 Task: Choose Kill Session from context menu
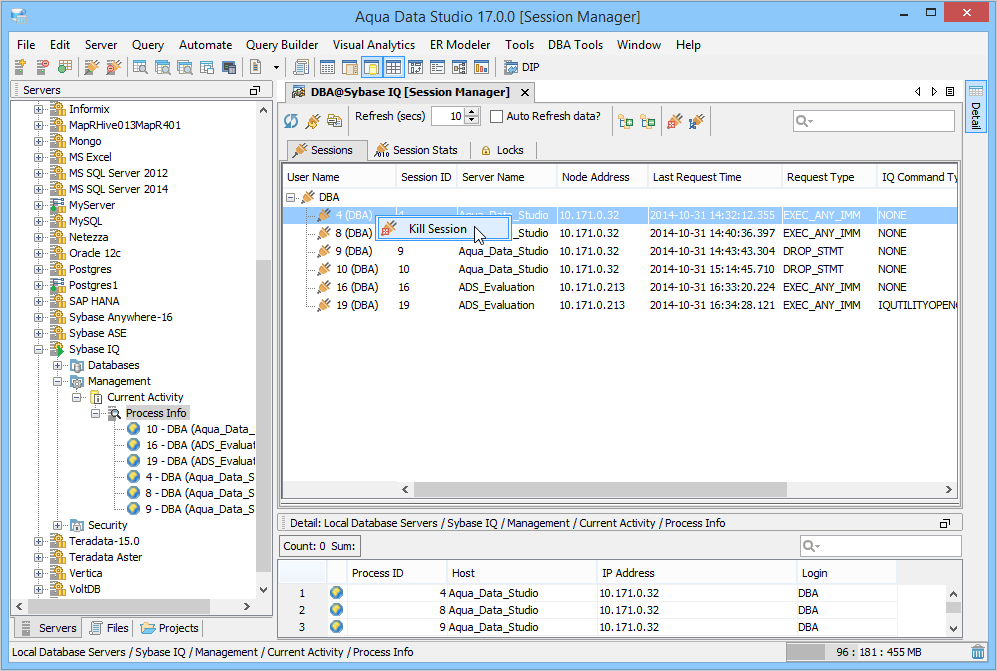[437, 229]
